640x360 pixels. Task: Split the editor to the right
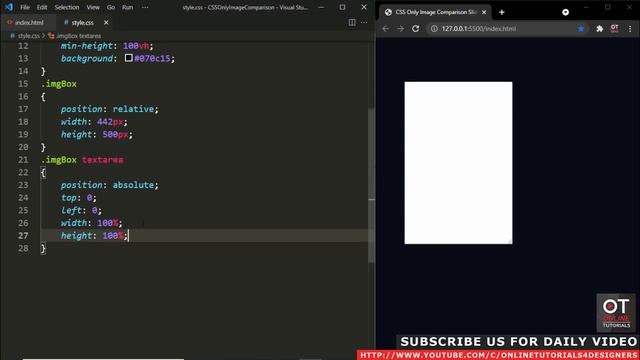[352, 23]
